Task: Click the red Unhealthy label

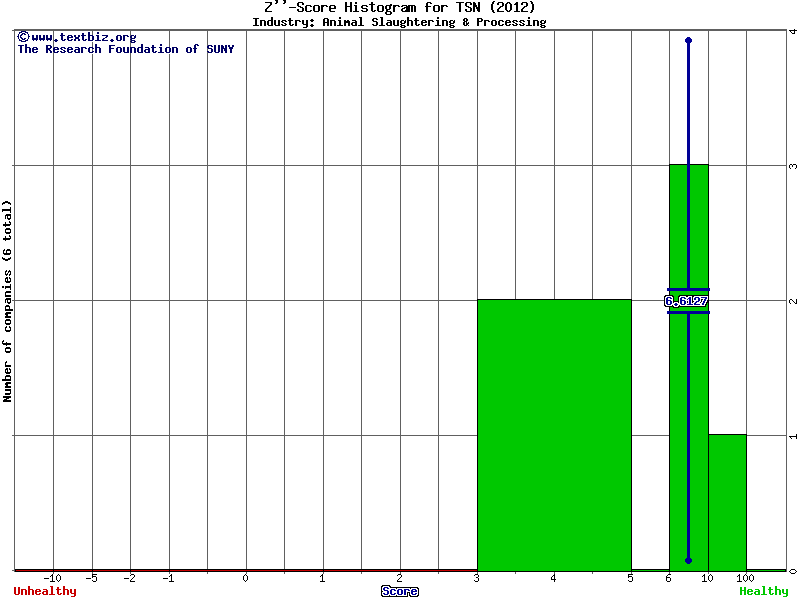Action: pos(45,591)
